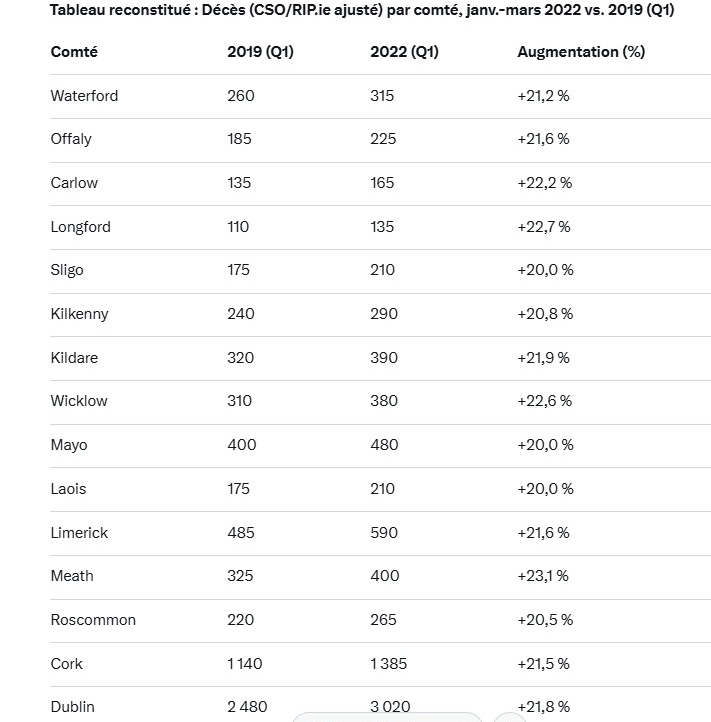Select Meath's +23,1 % increase value

pos(543,576)
